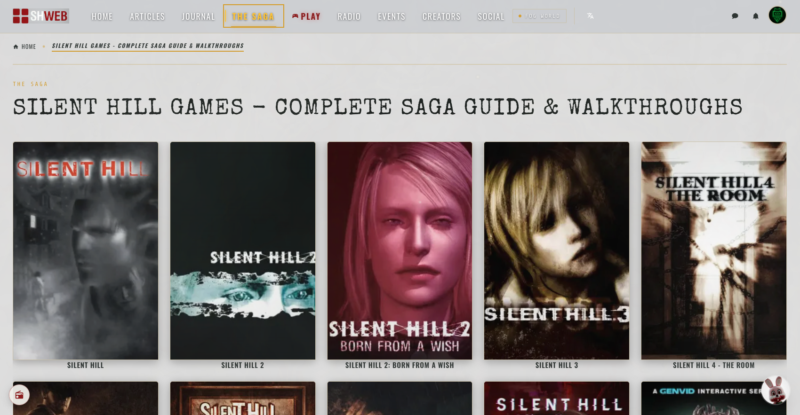This screenshot has width=800, height=415.
Task: Click the SHWEB logo
Action: 41,16
